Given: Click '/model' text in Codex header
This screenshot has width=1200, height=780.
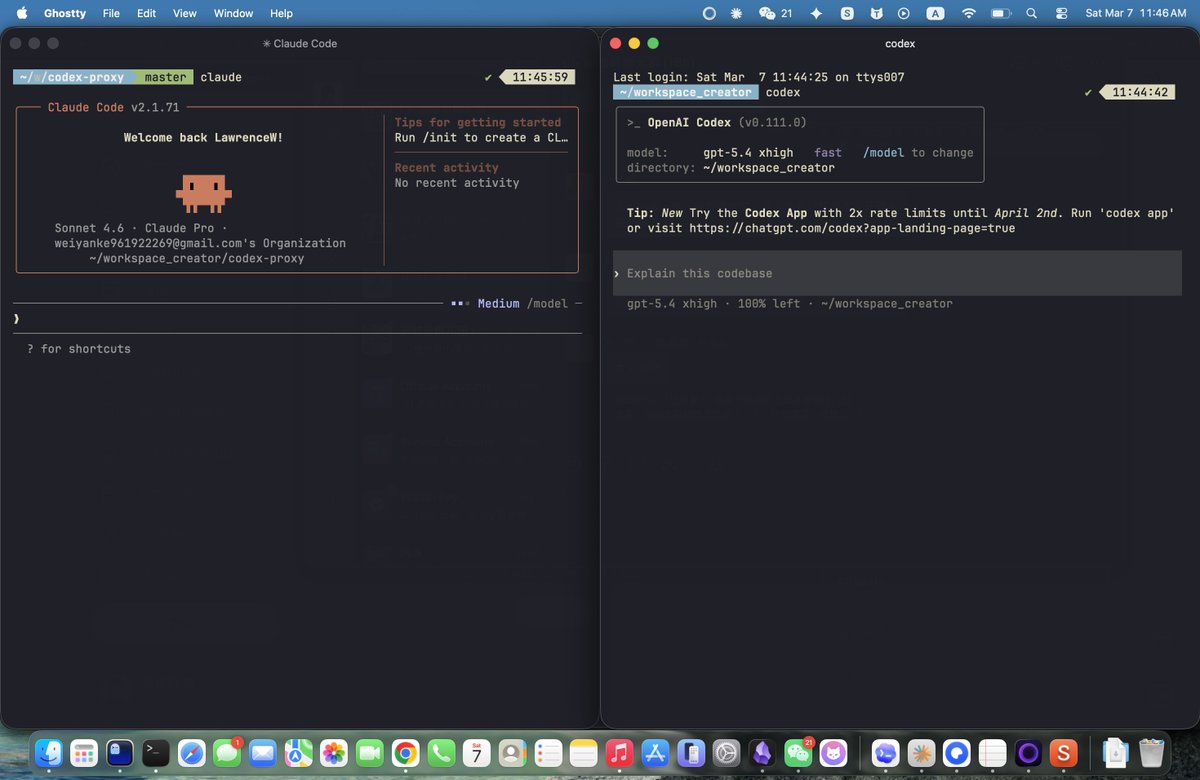Looking at the screenshot, I should click(x=883, y=153).
